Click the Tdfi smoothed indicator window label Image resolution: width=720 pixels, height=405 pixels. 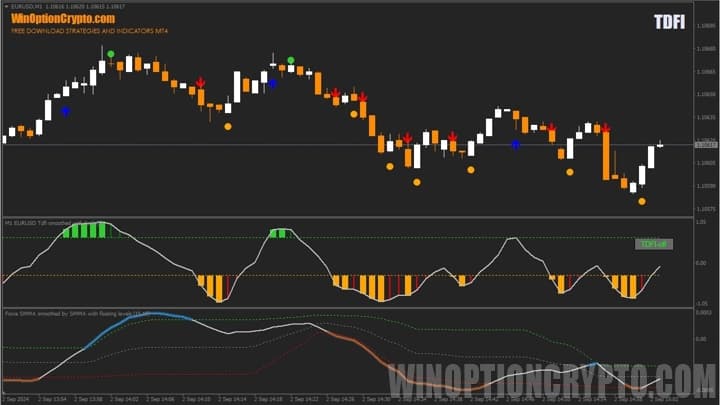coord(45,222)
